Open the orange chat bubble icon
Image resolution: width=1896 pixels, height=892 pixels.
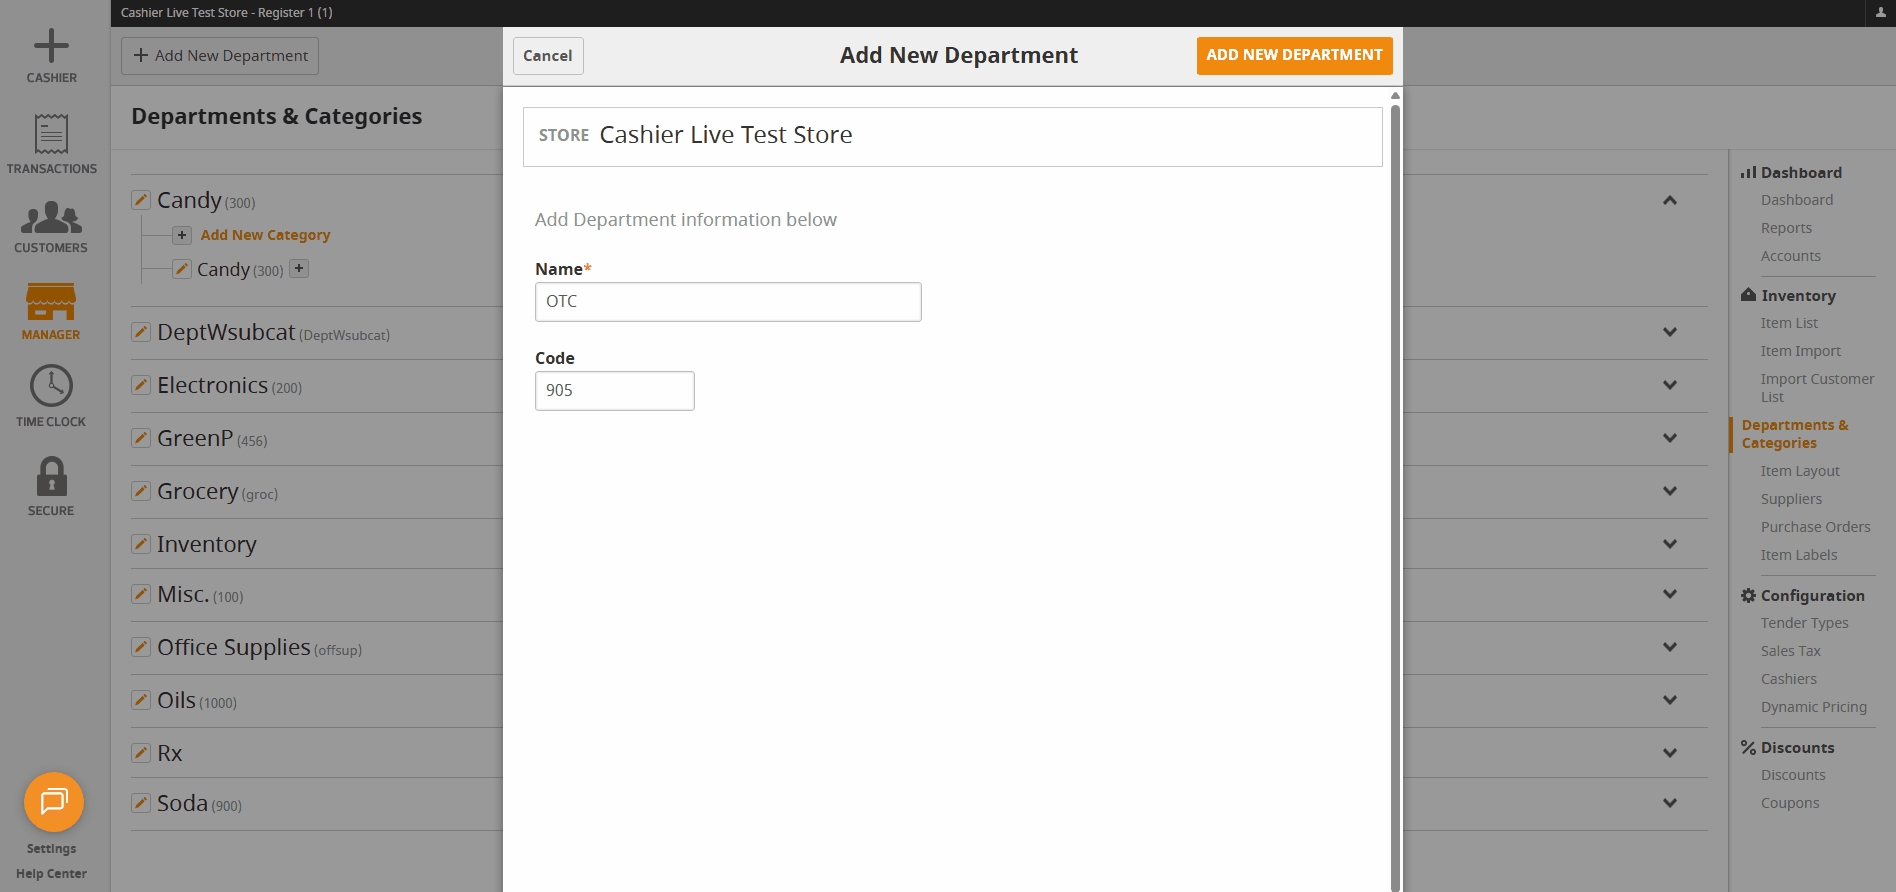(x=54, y=802)
